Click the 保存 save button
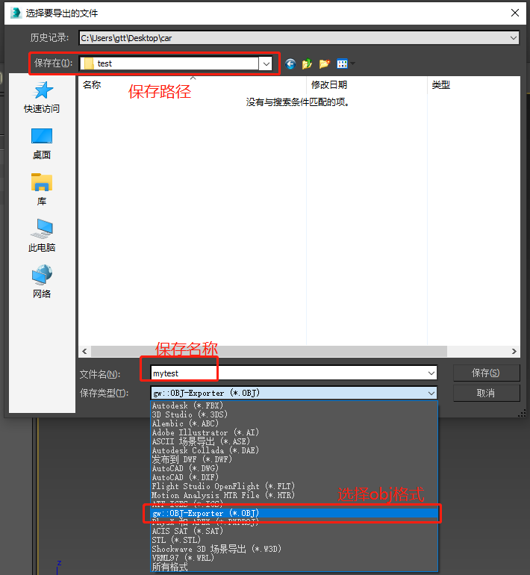This screenshot has height=575, width=530. click(486, 373)
